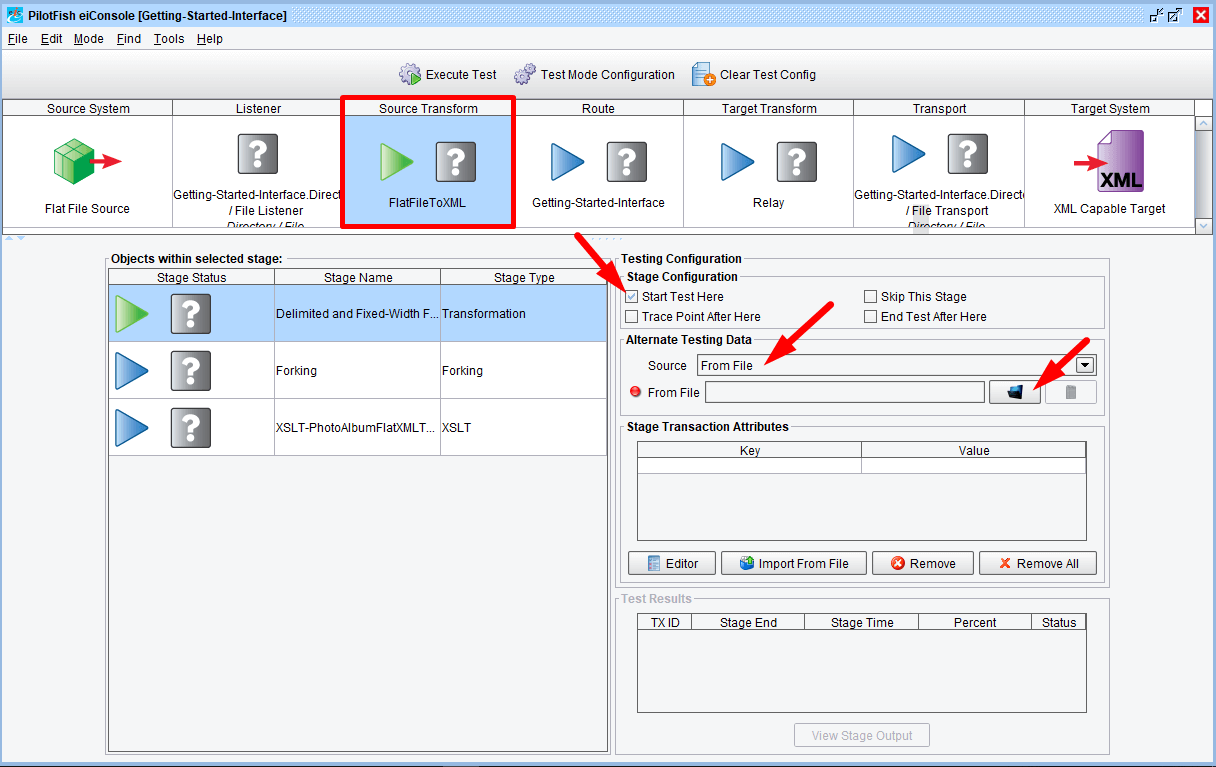Click the Listener question mark icon
This screenshot has width=1216, height=767.
(x=258, y=154)
